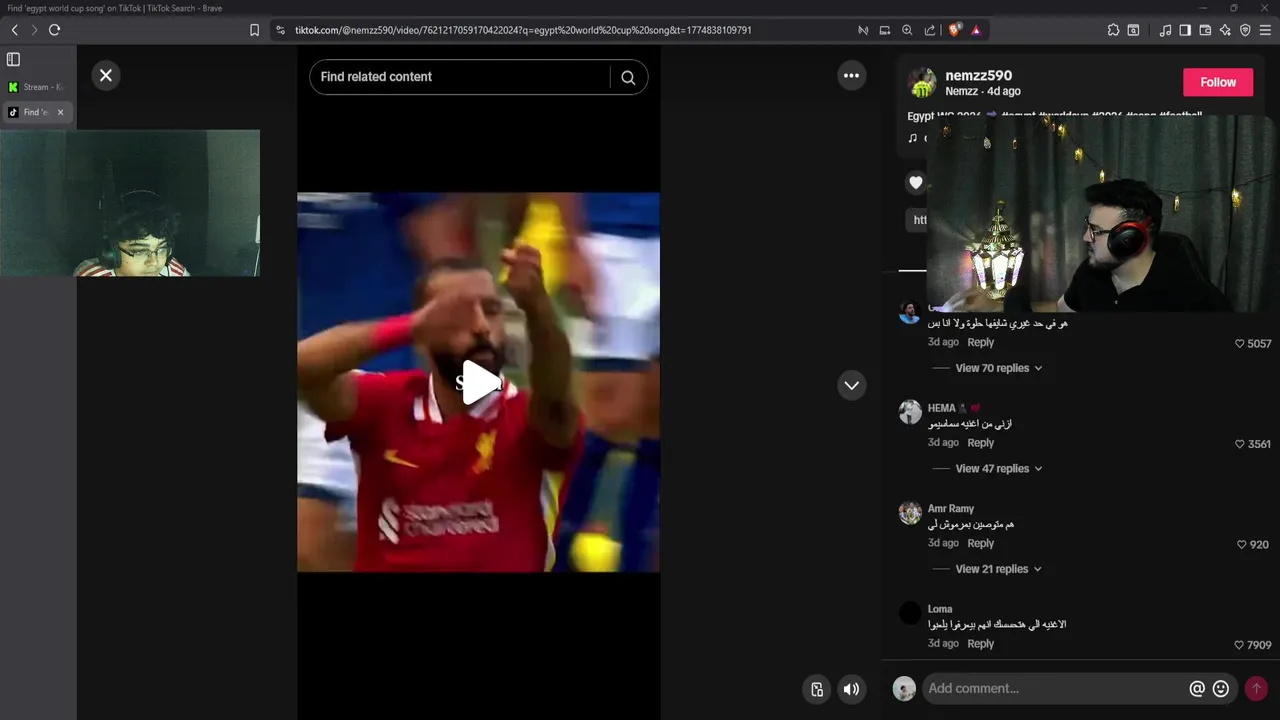
Task: Click the red post comment arrow button
Action: tap(1256, 688)
